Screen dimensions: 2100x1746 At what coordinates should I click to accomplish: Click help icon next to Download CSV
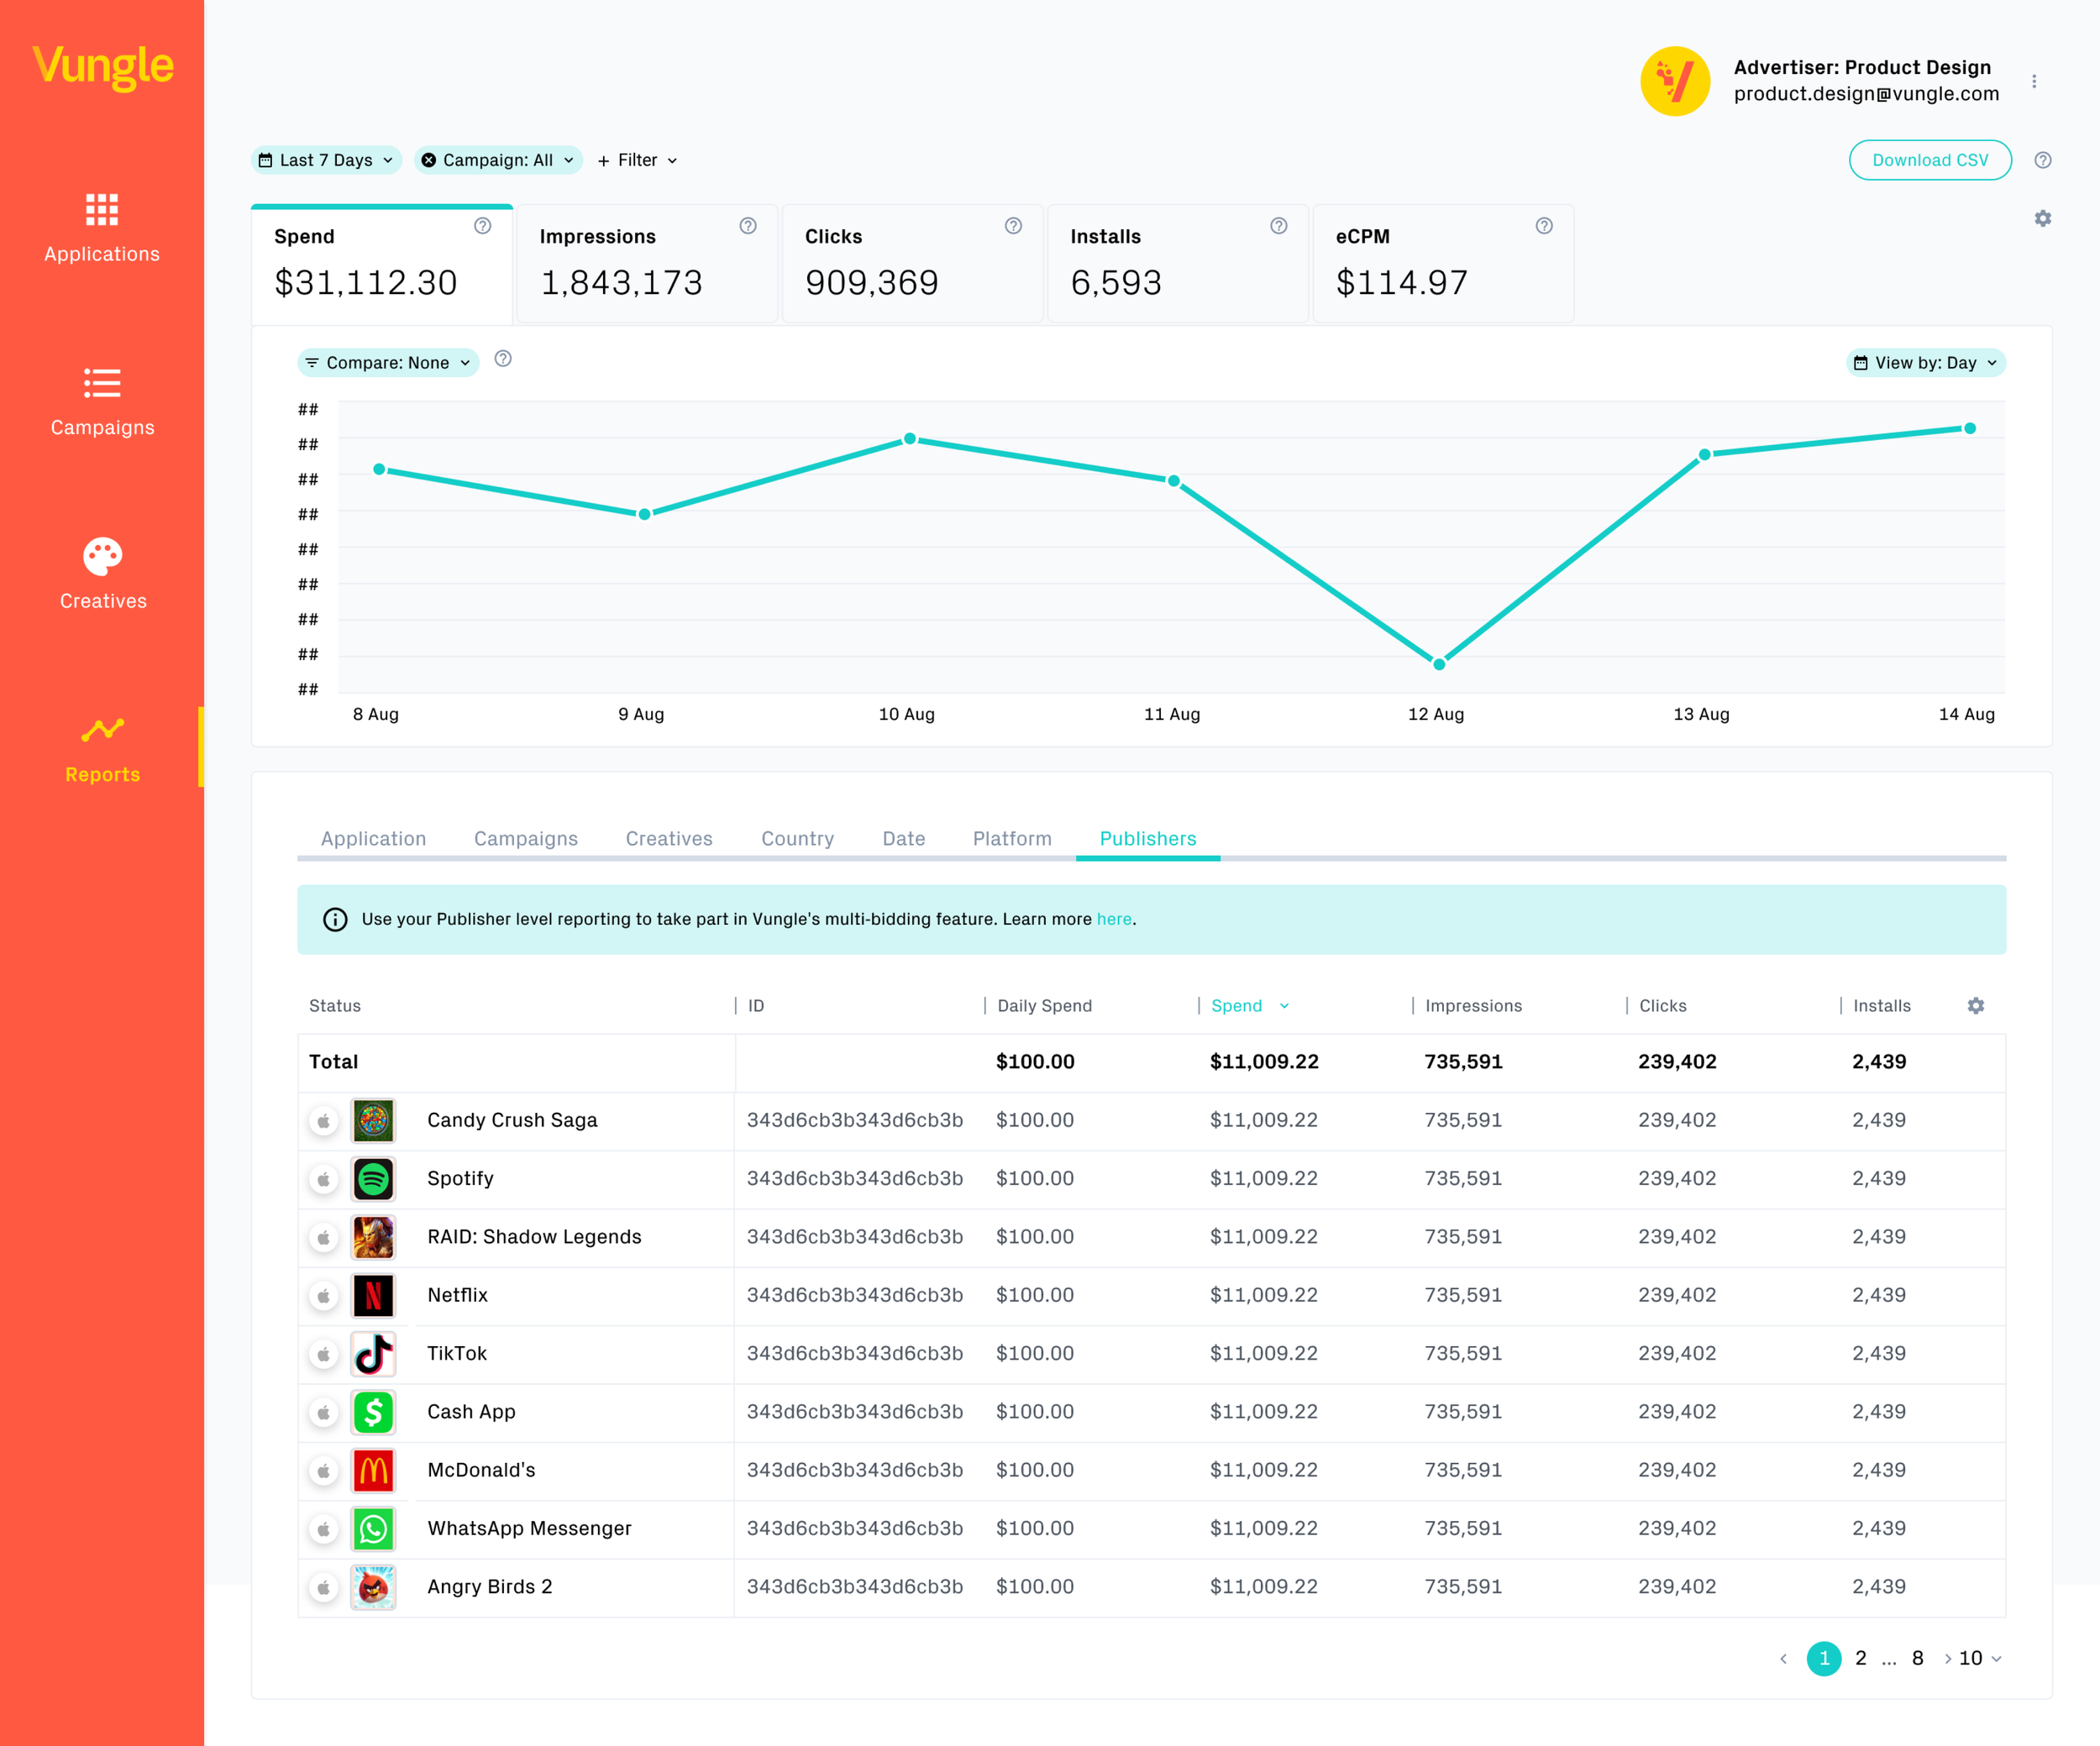(2042, 160)
